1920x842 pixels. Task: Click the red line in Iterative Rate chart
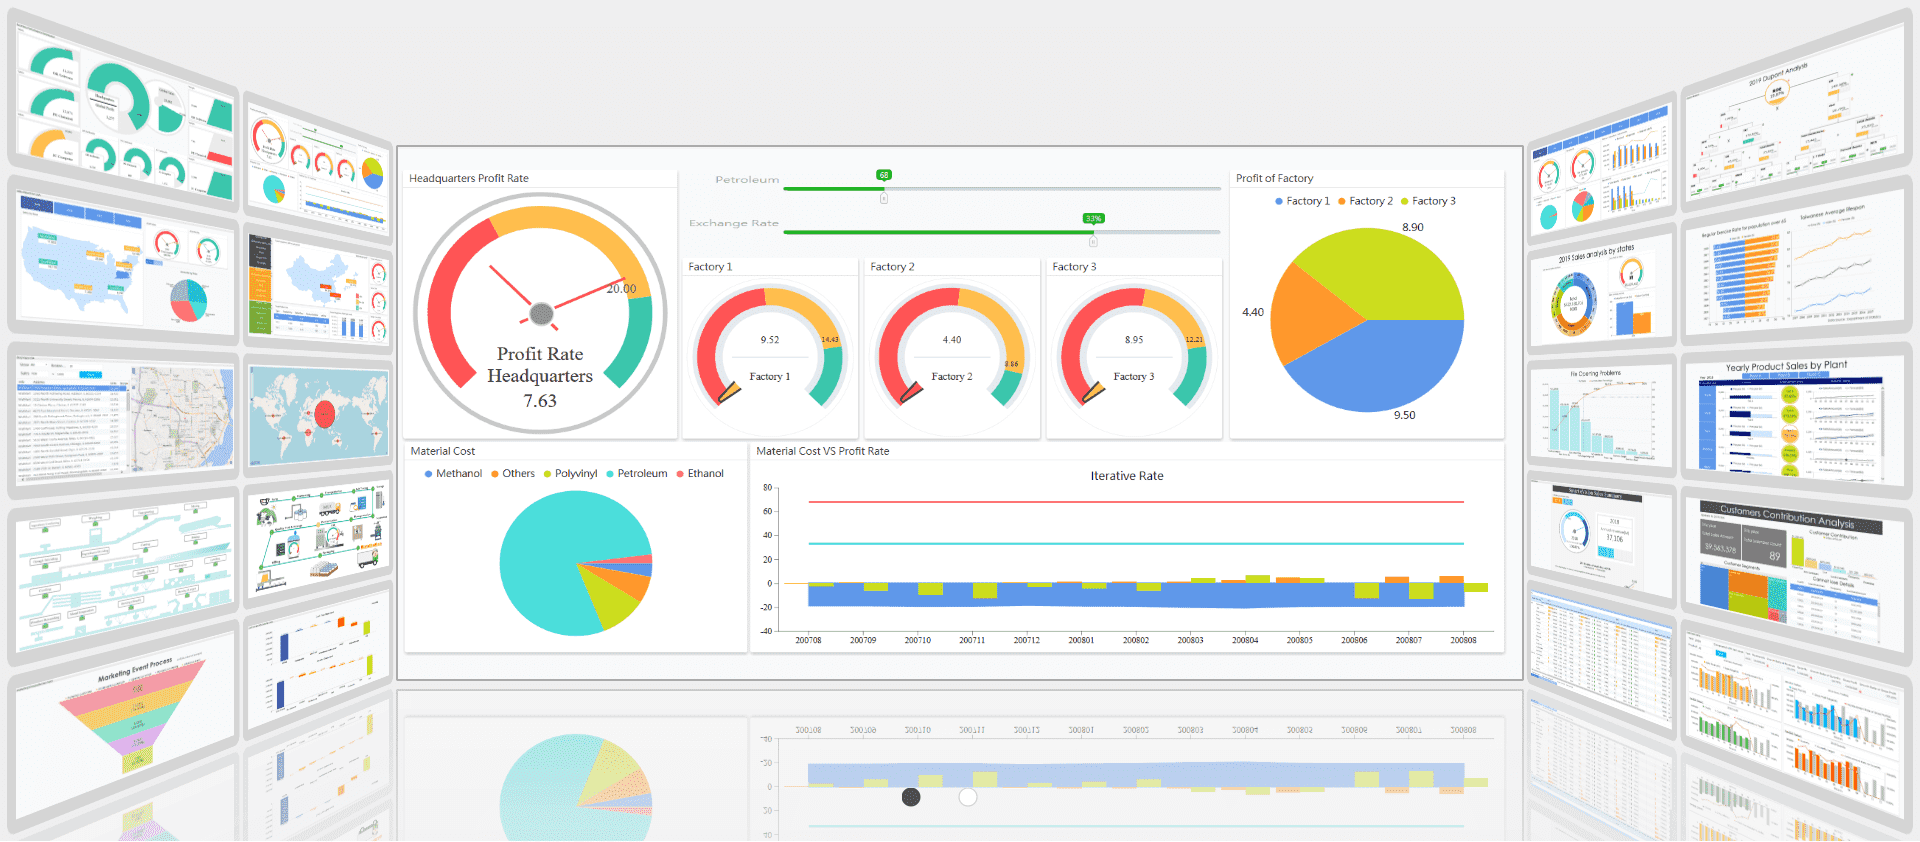point(1136,502)
